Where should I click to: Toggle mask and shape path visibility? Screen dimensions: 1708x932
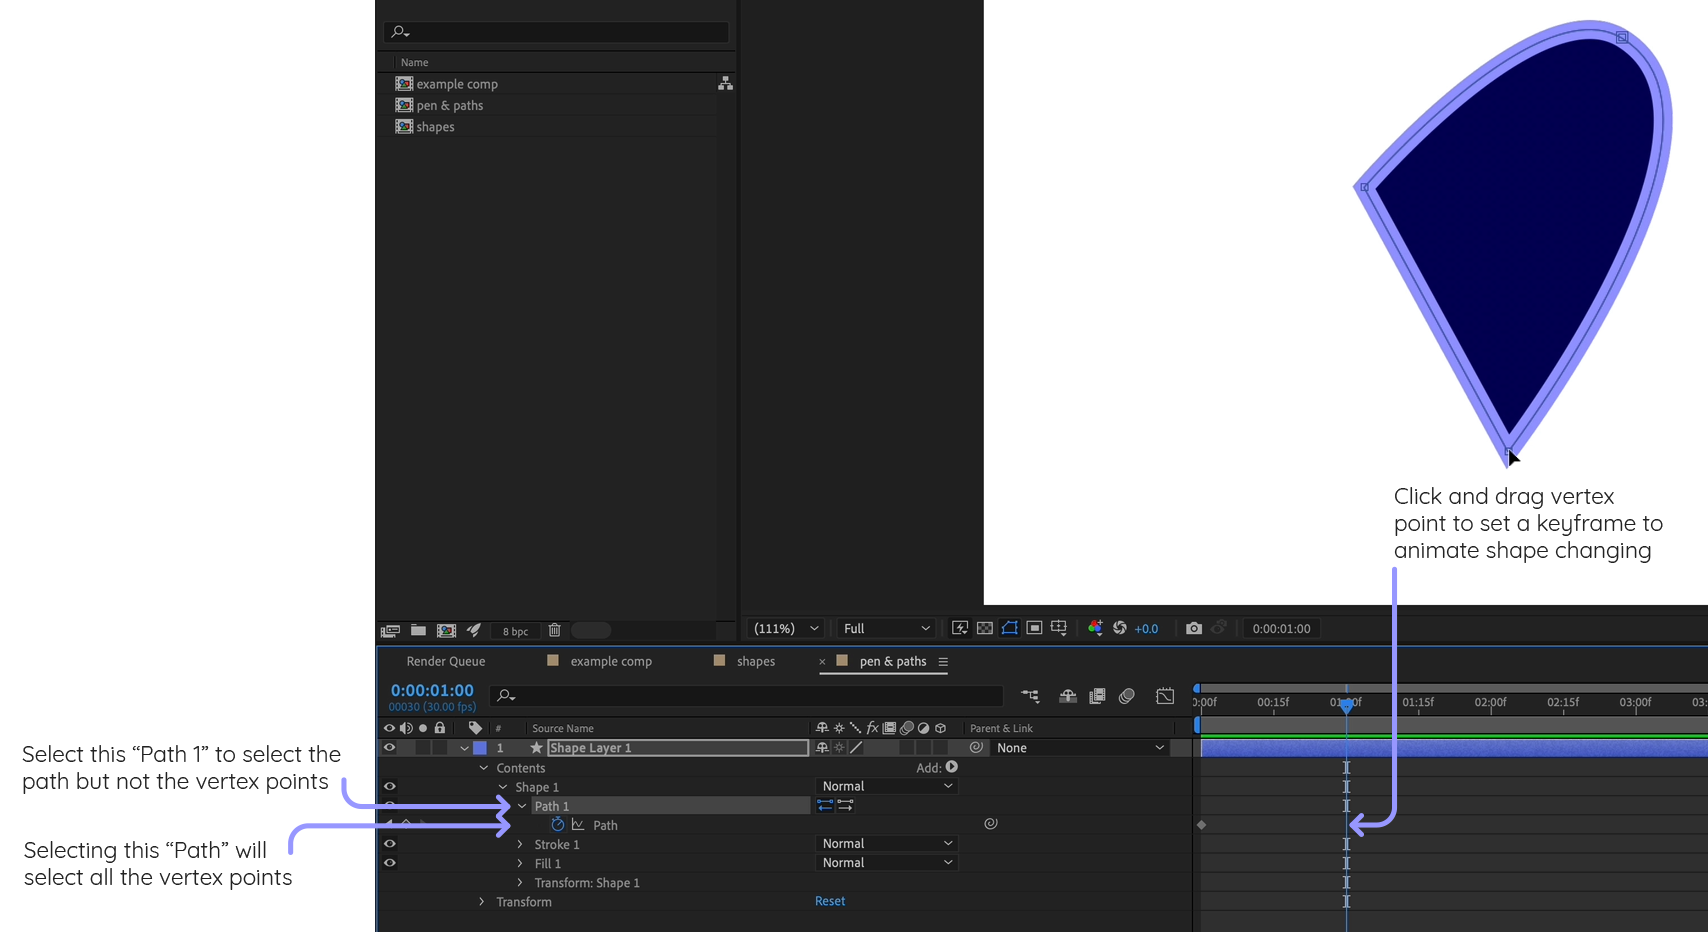point(1009,628)
